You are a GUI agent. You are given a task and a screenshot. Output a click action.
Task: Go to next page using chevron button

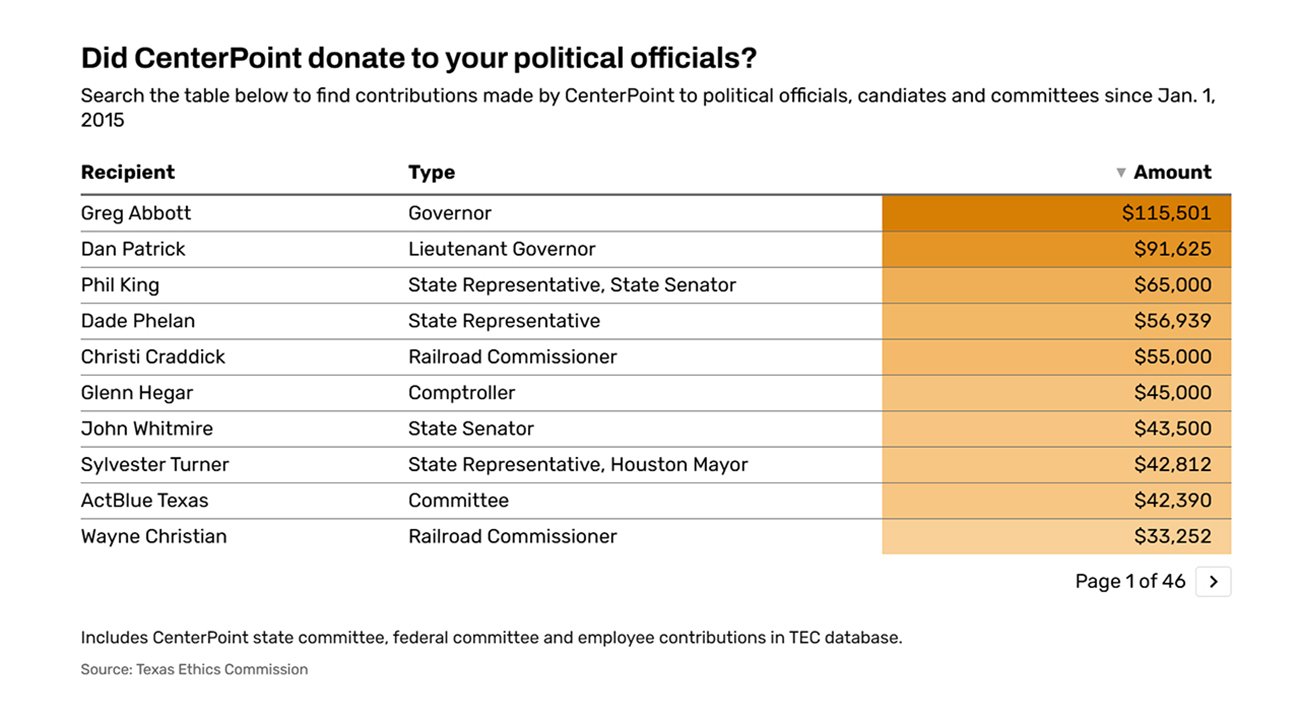click(x=1213, y=582)
